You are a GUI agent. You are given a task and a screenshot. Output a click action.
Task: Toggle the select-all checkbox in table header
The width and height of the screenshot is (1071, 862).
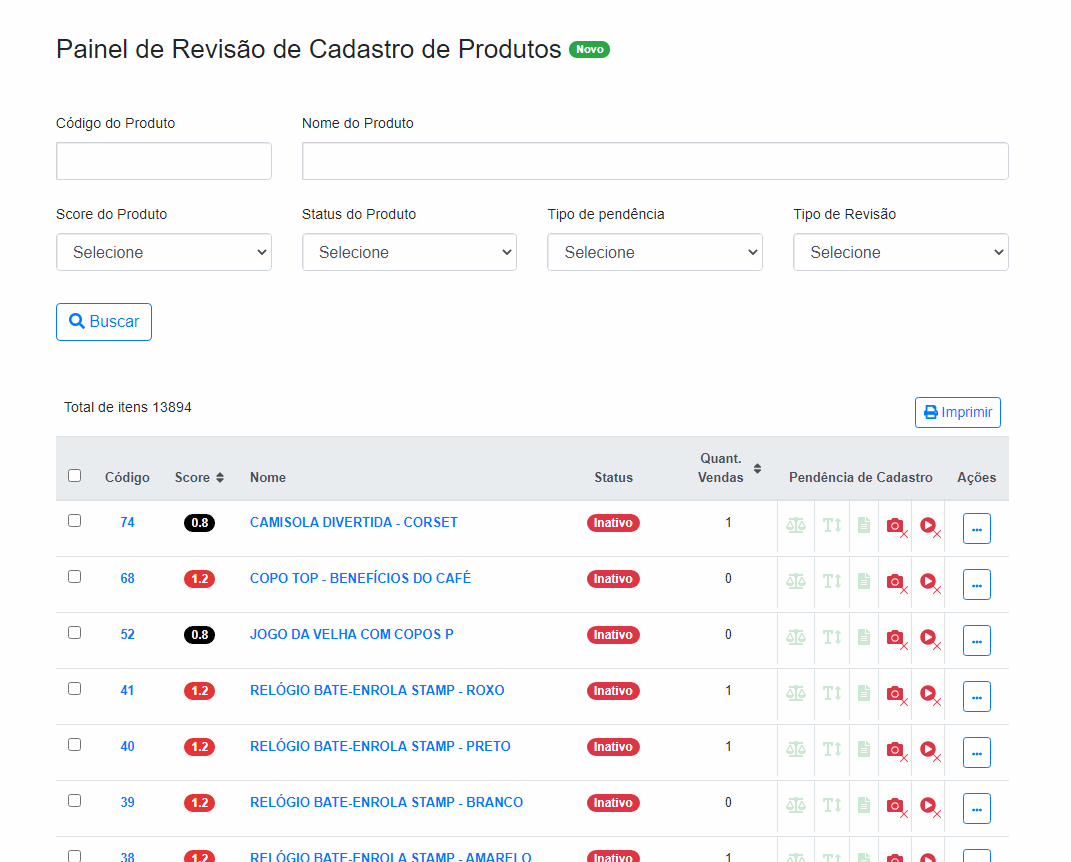[74, 475]
